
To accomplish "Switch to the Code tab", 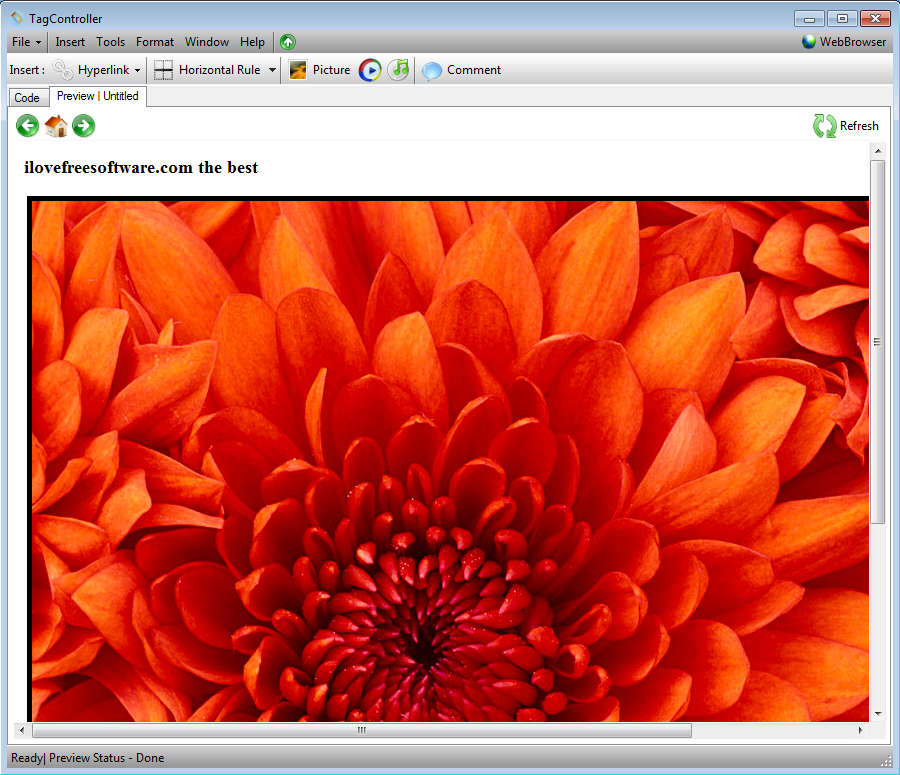I will coord(28,97).
